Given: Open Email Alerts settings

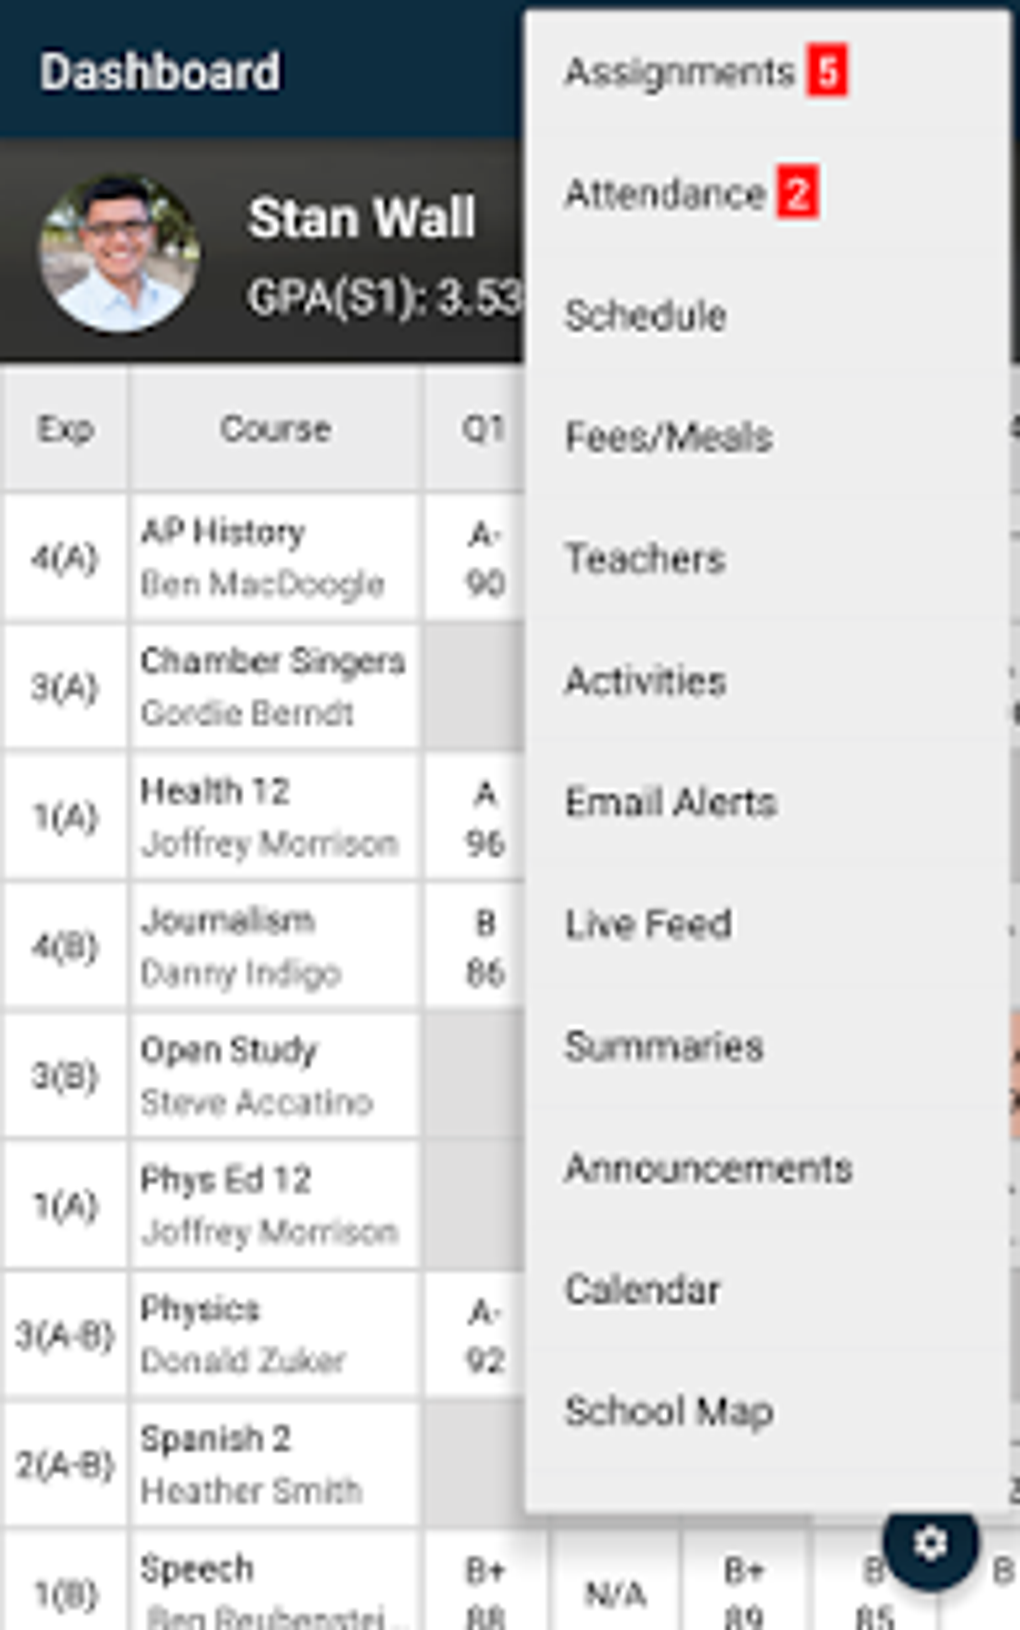Looking at the screenshot, I should pos(671,802).
